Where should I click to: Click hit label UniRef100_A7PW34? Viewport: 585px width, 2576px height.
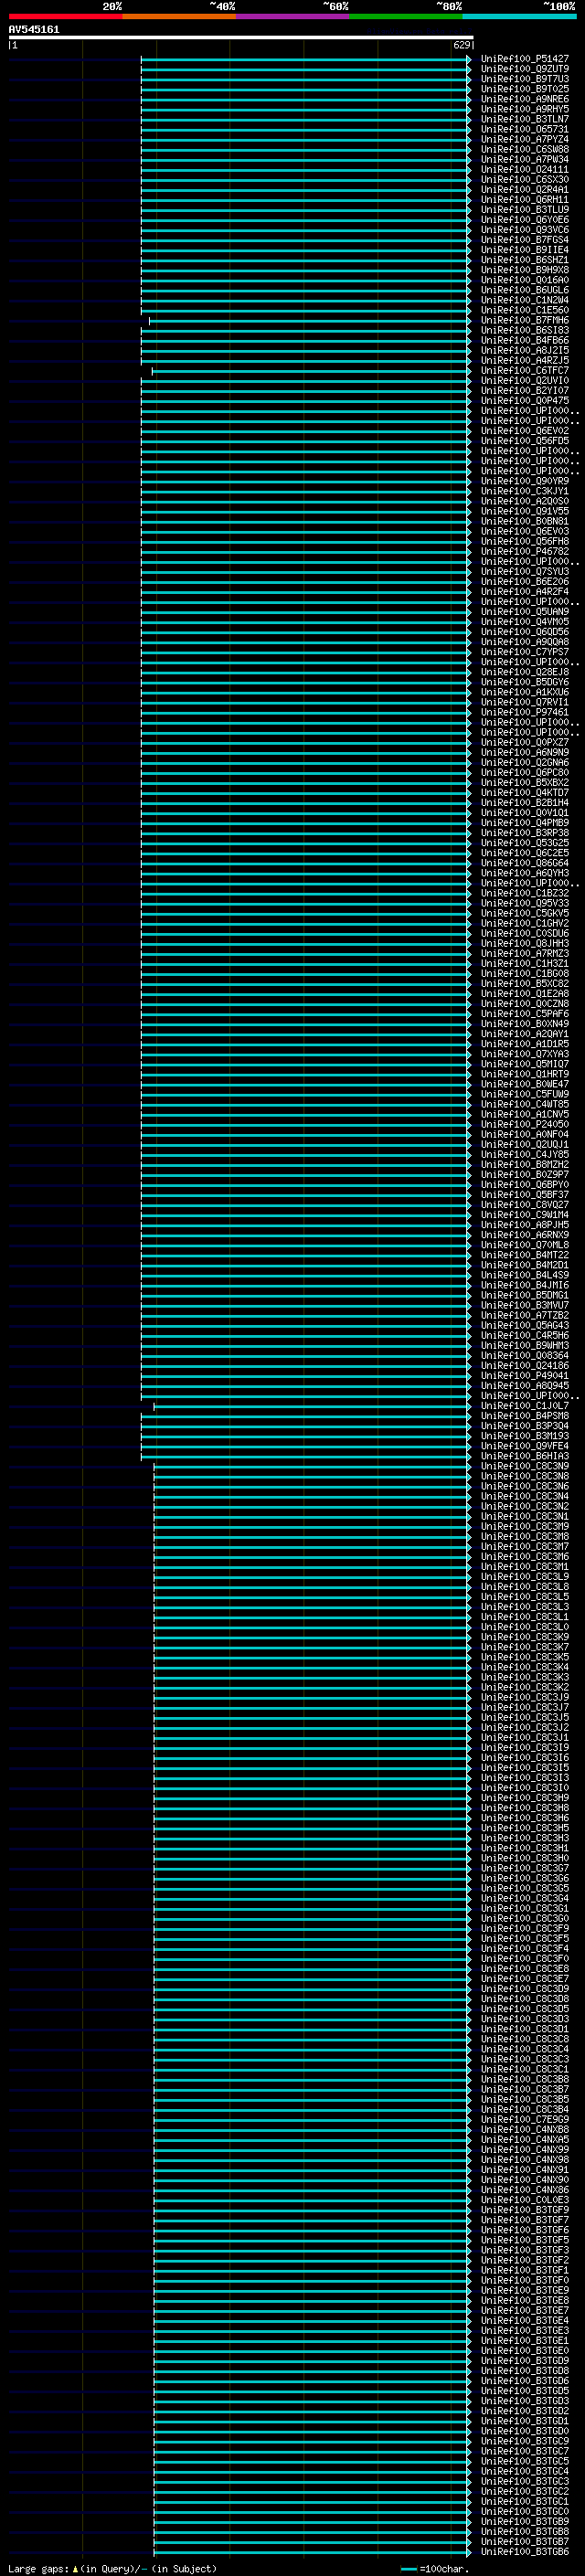(525, 159)
